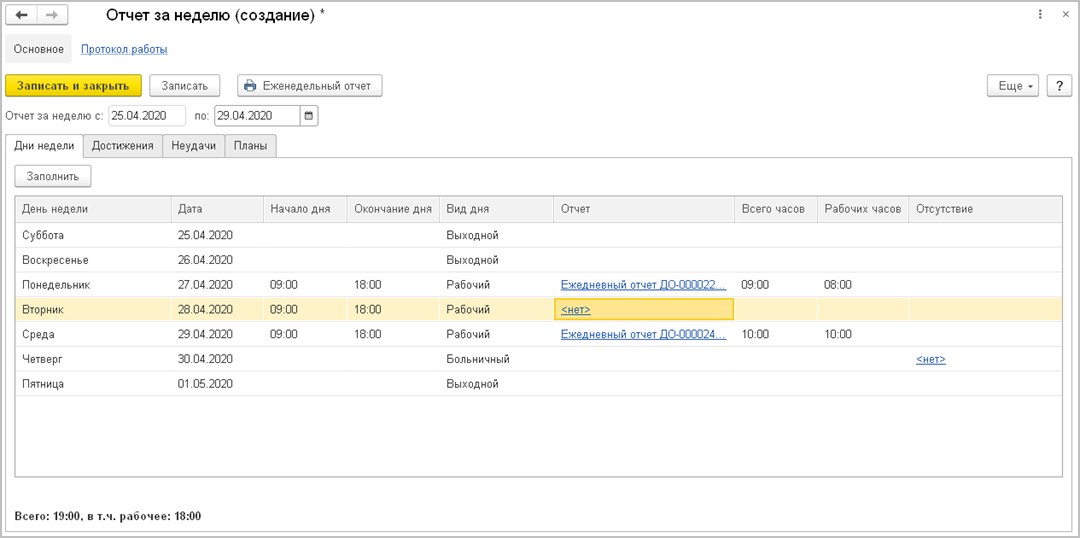Viewport: 1080px width, 538px height.
Task: Select the Планы tab
Action: (250, 146)
